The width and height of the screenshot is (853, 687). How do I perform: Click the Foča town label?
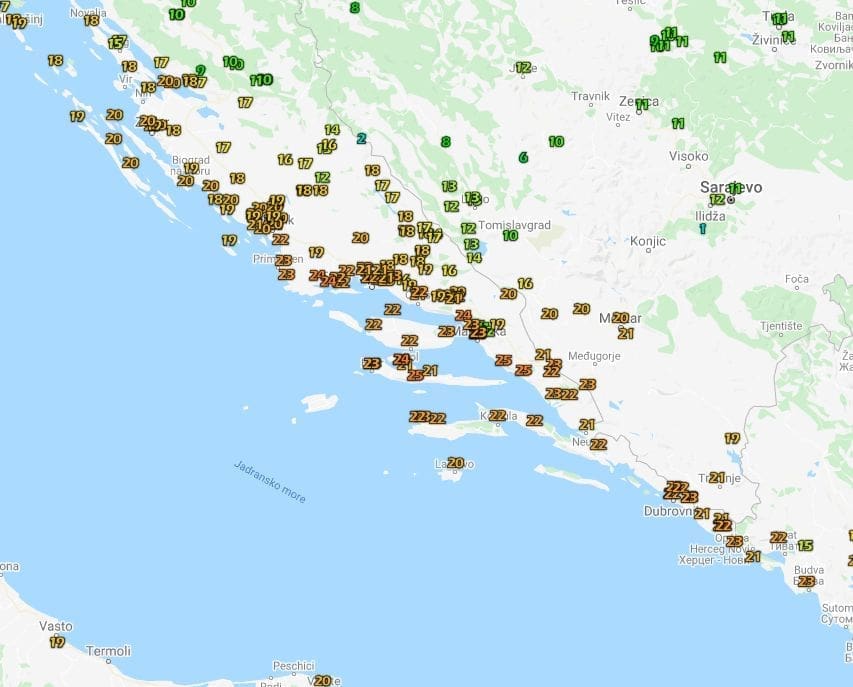tap(797, 279)
